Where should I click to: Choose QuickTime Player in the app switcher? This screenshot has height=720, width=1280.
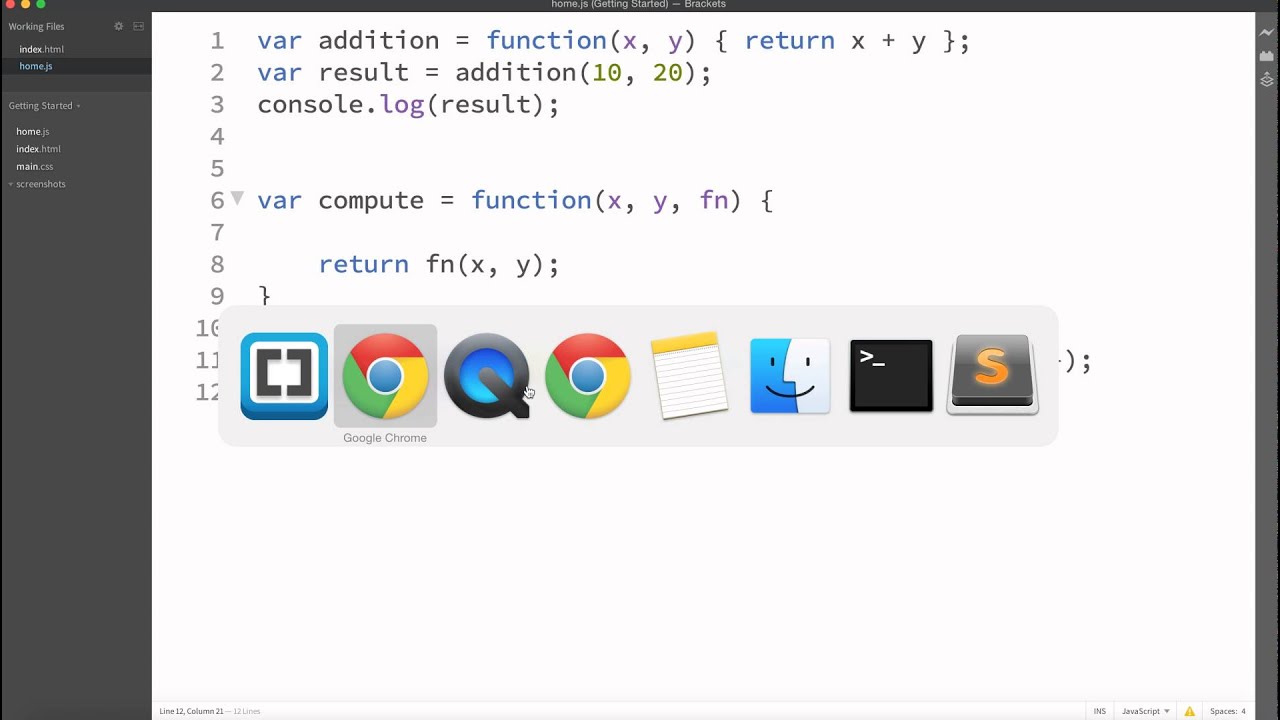(487, 376)
